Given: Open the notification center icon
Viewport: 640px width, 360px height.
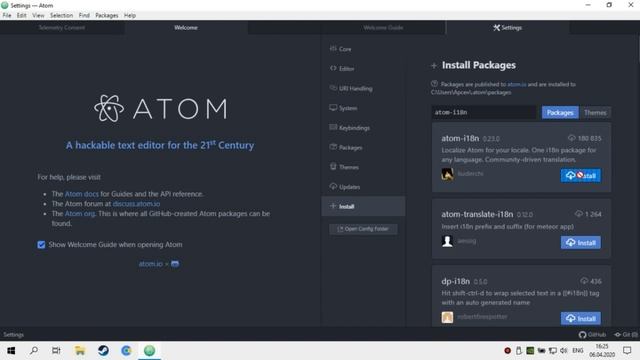Looking at the screenshot, I should tap(627, 351).
